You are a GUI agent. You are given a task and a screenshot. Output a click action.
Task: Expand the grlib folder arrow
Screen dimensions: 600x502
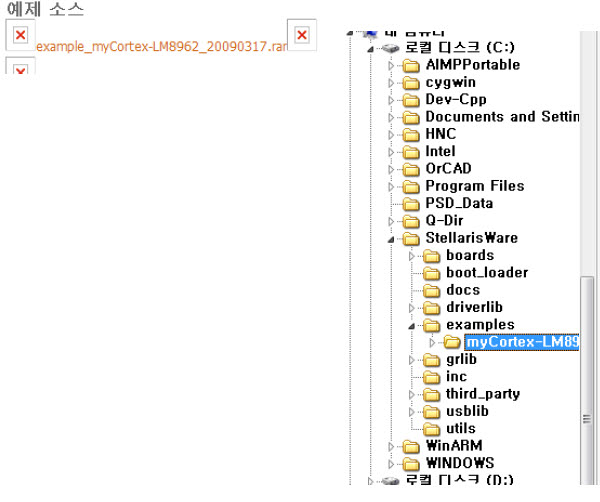411,360
